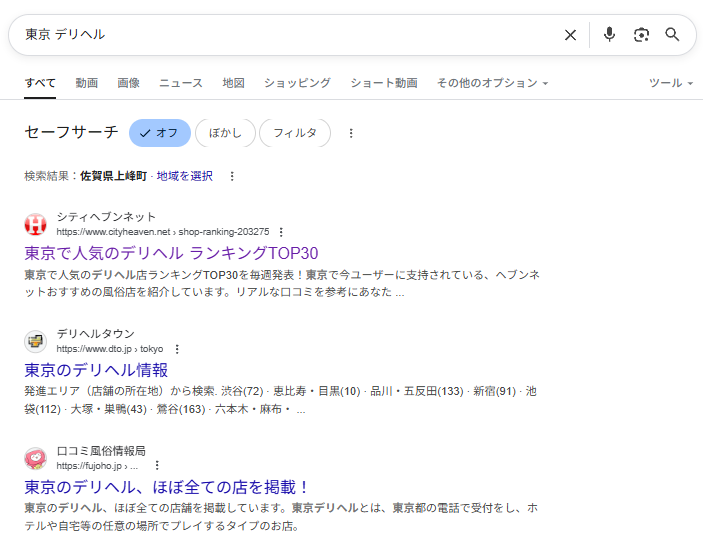
Task: Open the ツール menu
Action: (670, 83)
